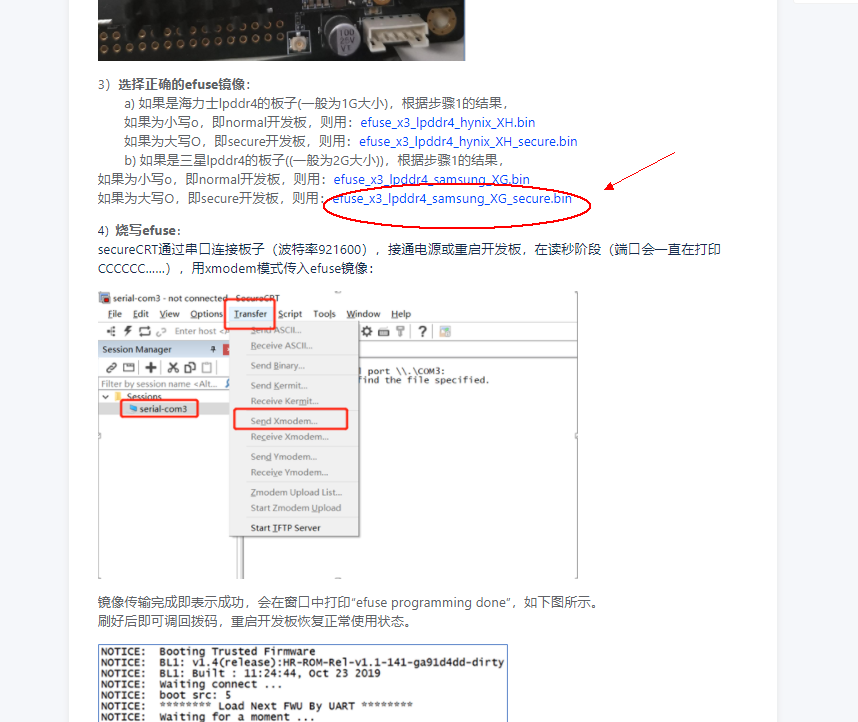This screenshot has height=722, width=858.
Task: Open the Transfer menu
Action: [250, 314]
